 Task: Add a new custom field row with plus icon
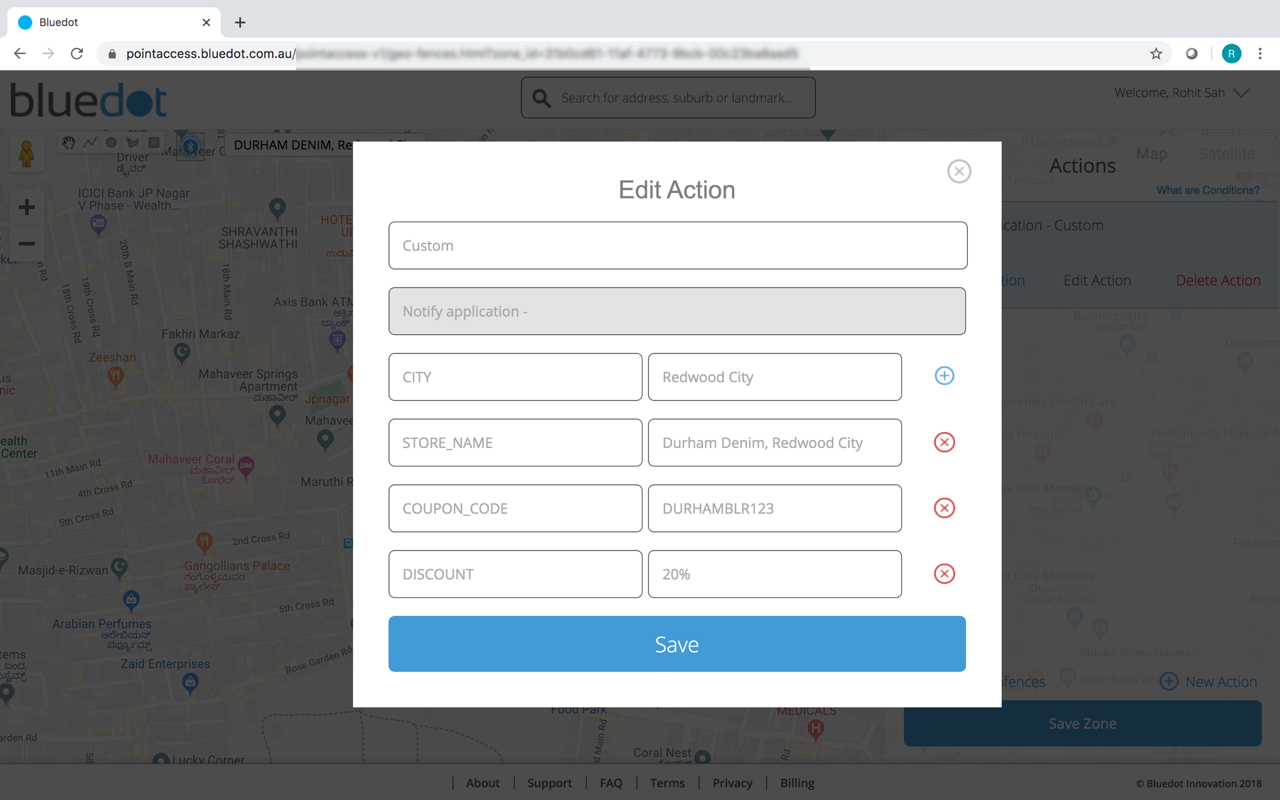coord(944,376)
